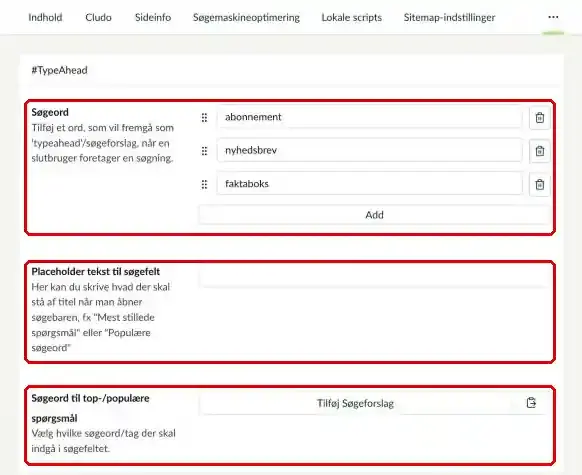Open the Sitemap-indstillinger tab

pyautogui.click(x=449, y=17)
